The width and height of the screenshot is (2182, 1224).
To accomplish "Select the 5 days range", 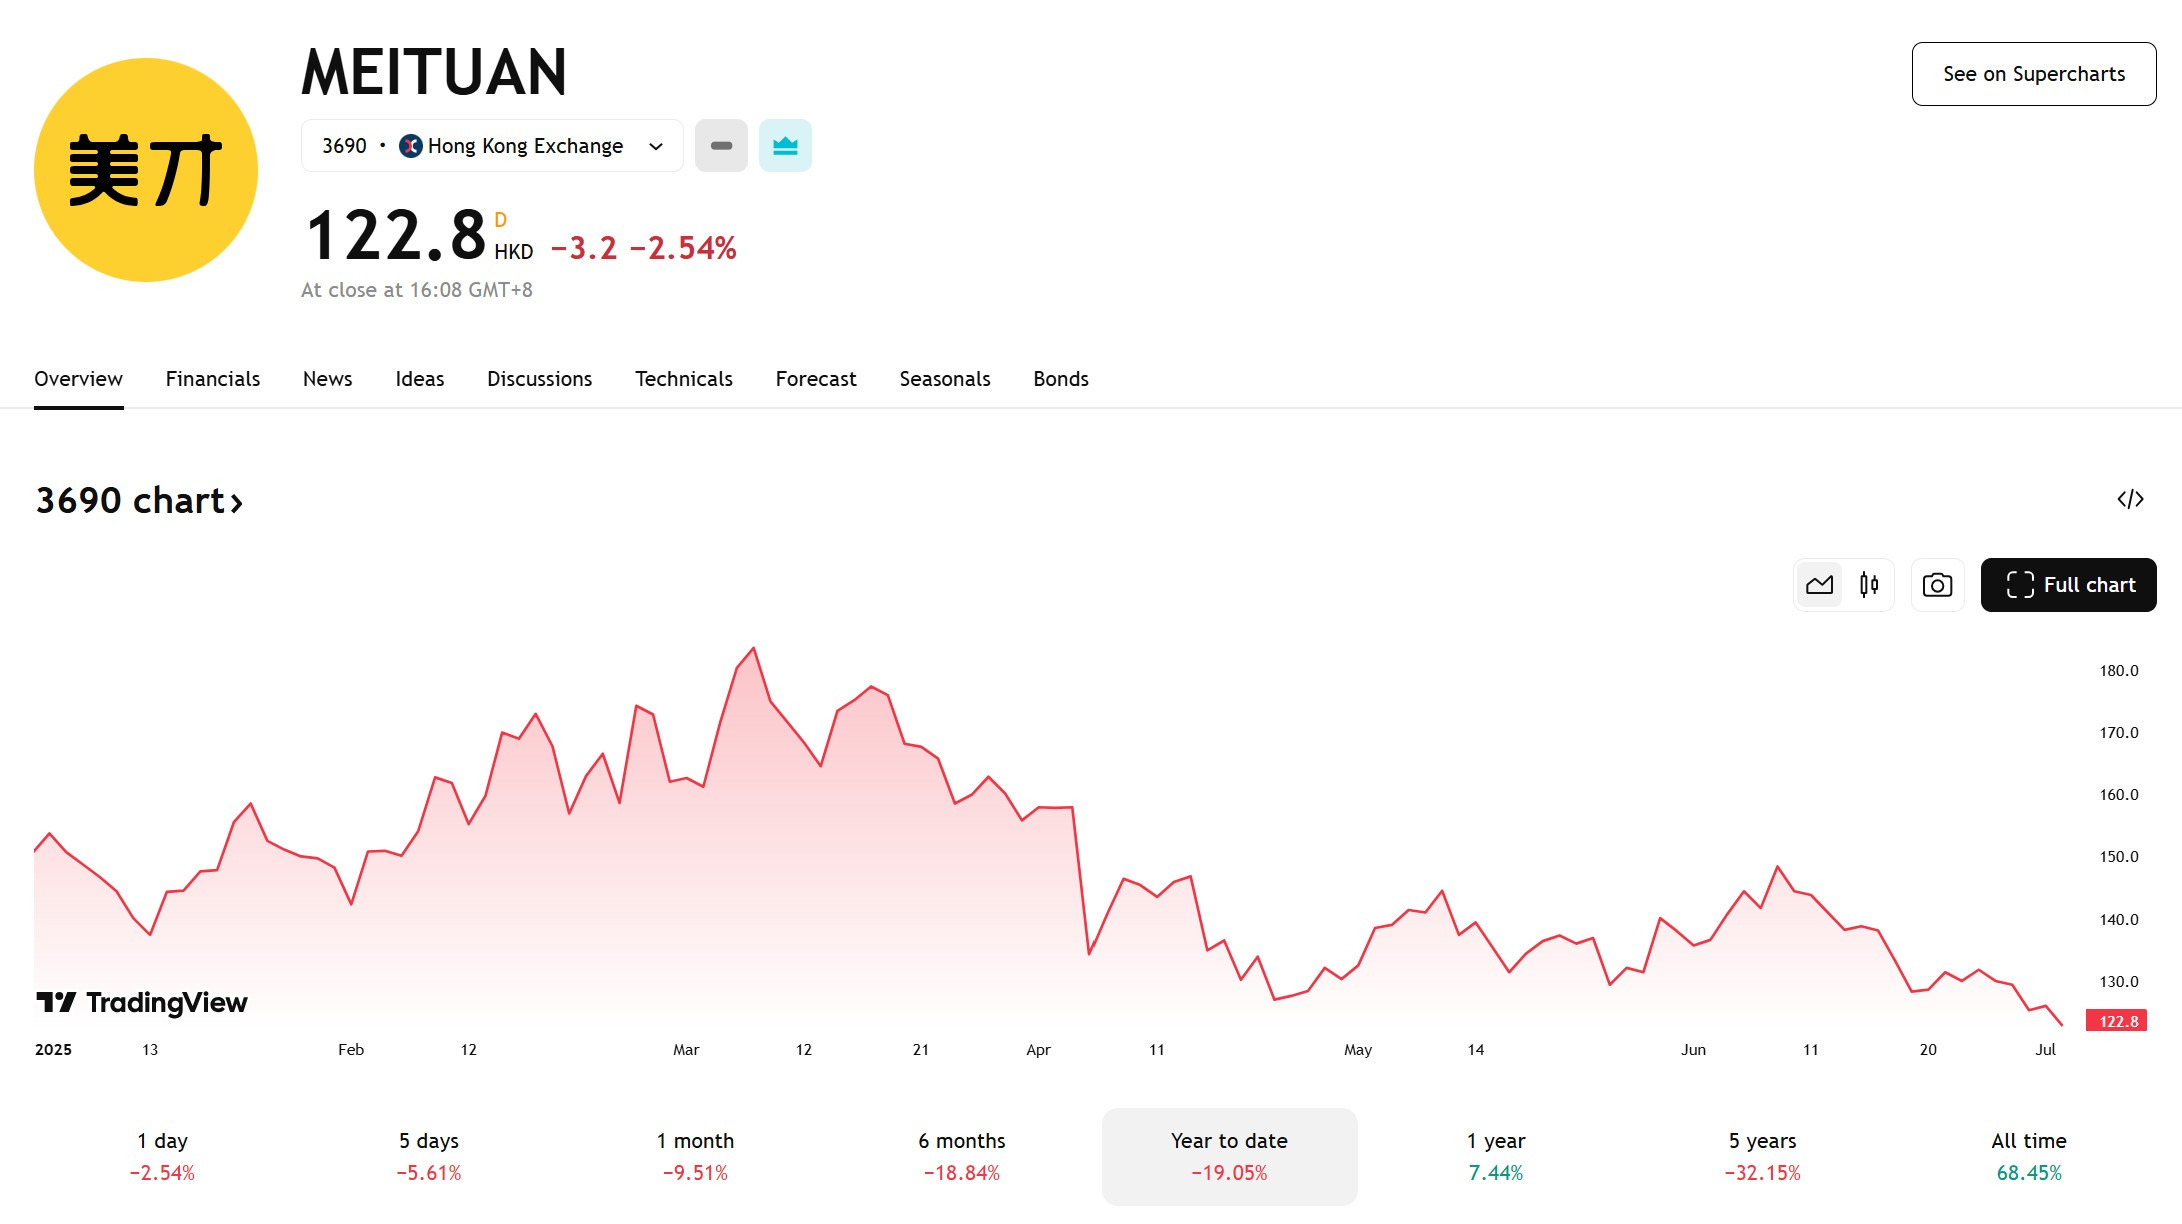I will click(429, 1156).
